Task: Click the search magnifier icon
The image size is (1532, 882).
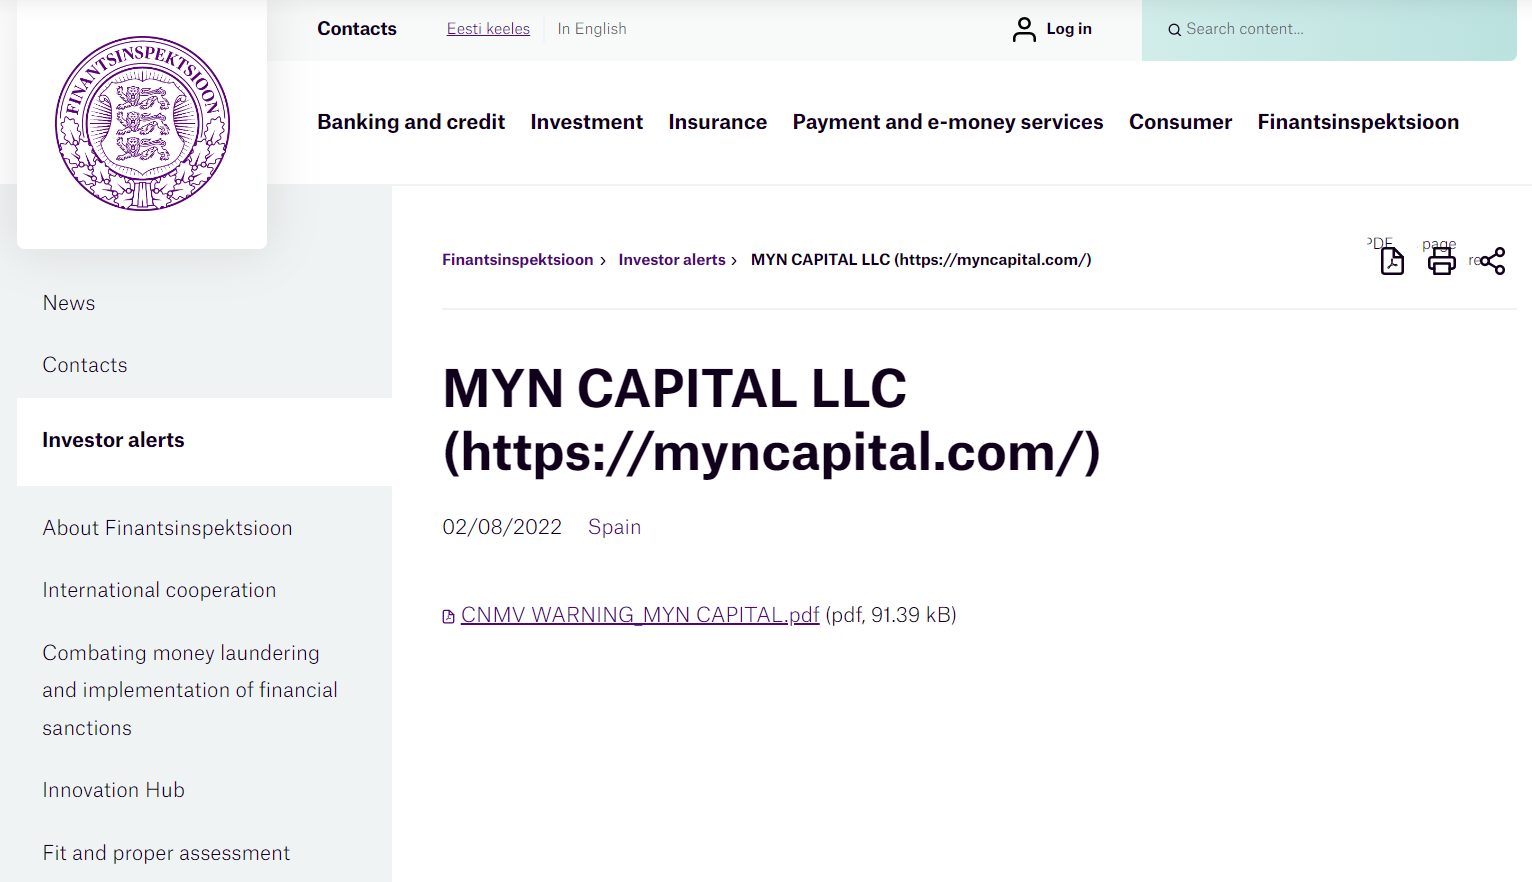Action: pos(1174,30)
